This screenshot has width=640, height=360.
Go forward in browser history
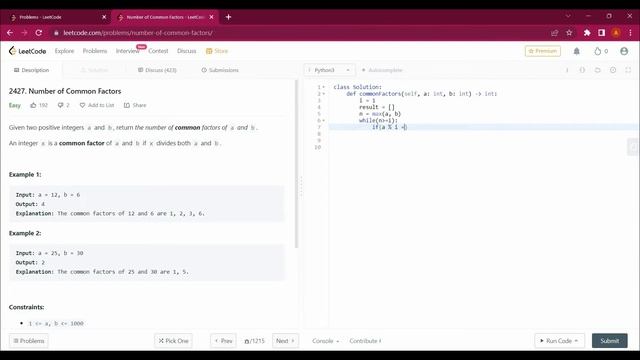(x=24, y=33)
